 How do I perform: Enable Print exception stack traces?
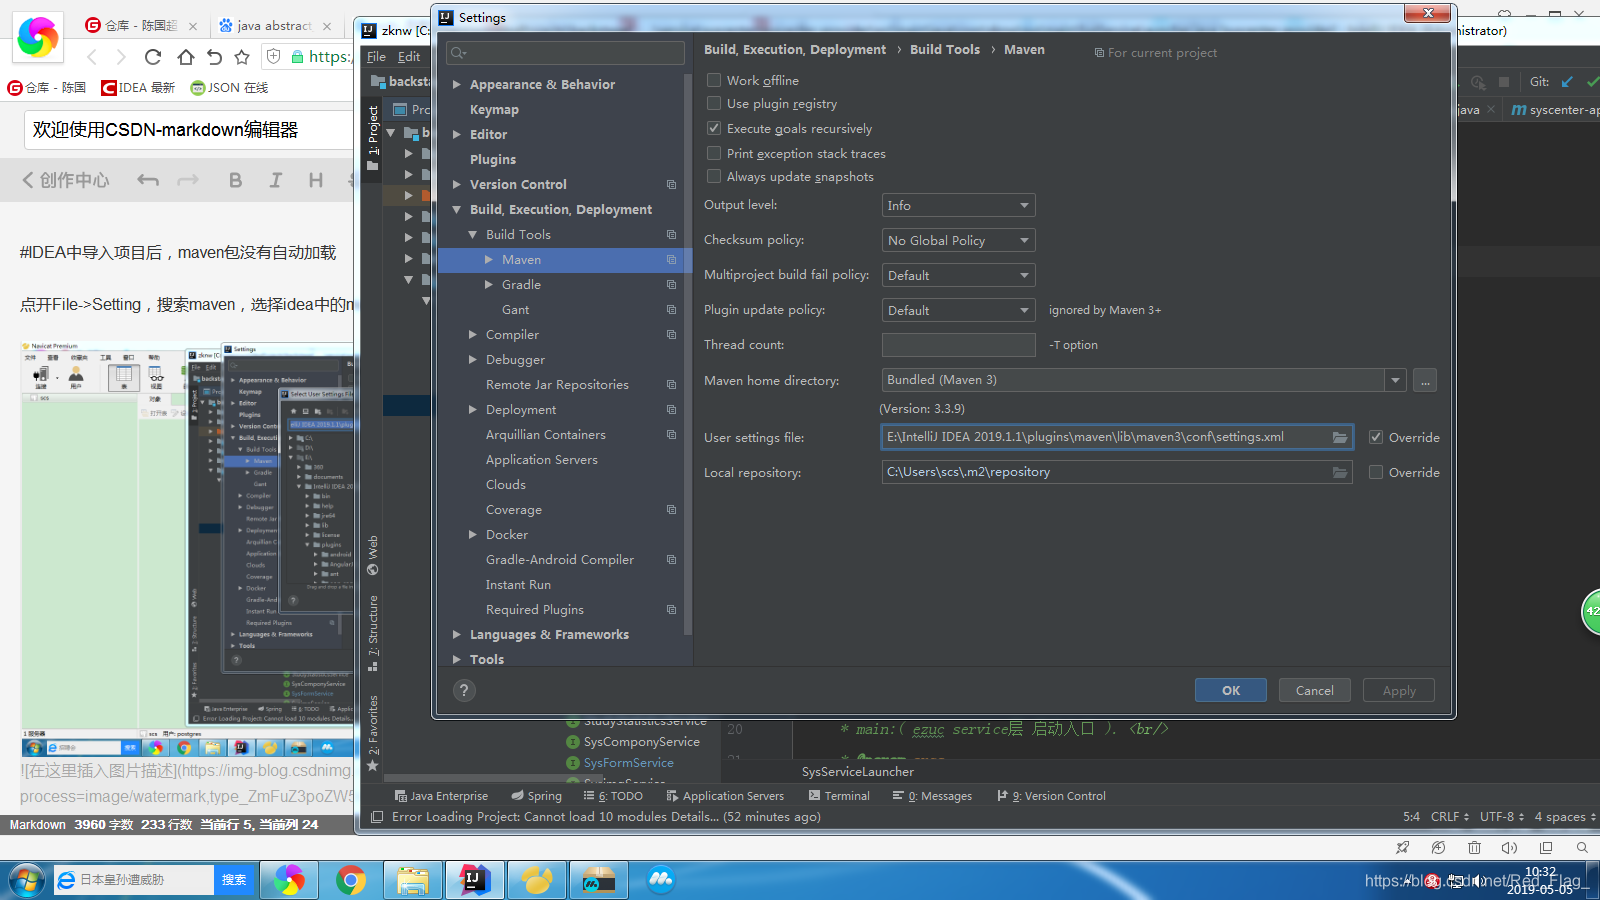(714, 153)
